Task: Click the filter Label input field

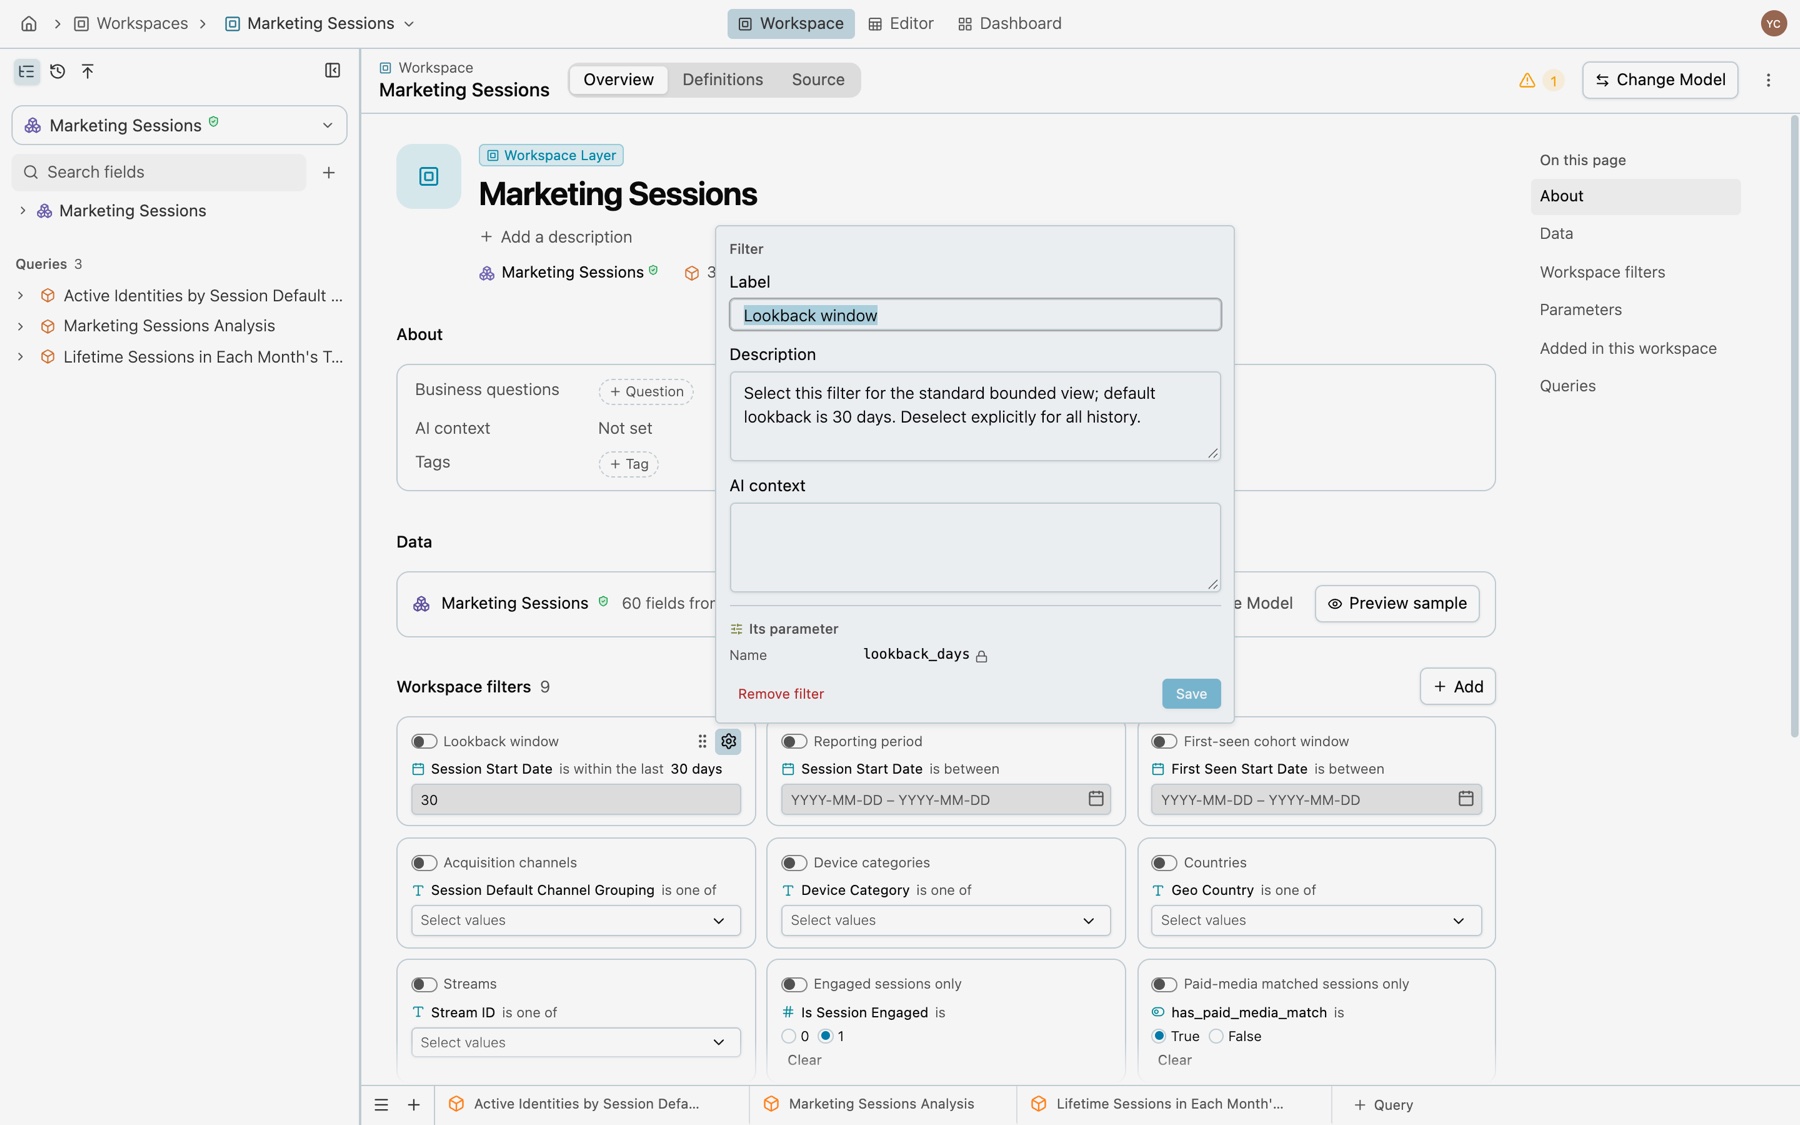Action: (975, 315)
